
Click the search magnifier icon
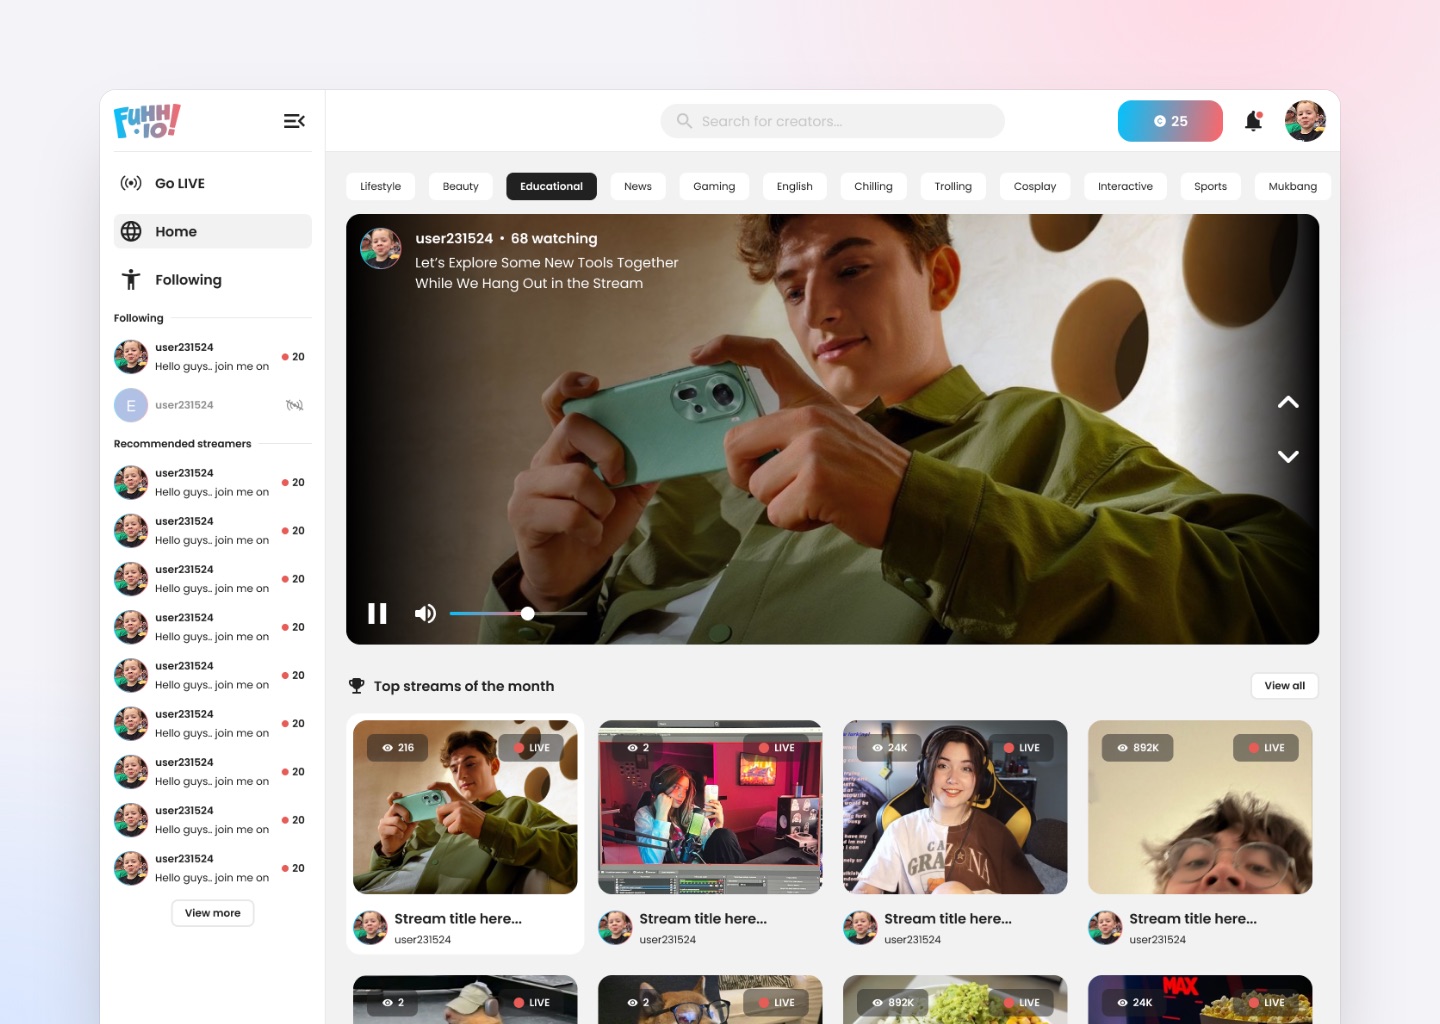click(x=684, y=121)
